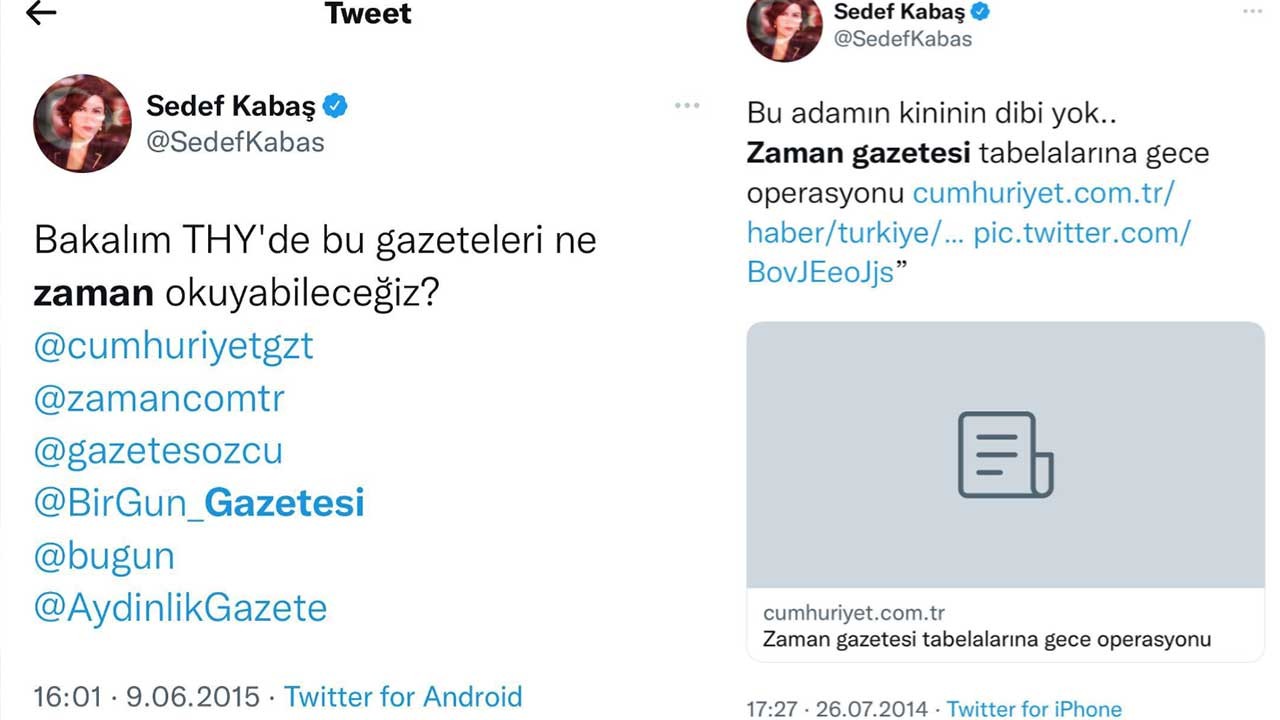Viewport: 1280px width, 720px height.
Task: Click the back arrow icon
Action: point(41,13)
